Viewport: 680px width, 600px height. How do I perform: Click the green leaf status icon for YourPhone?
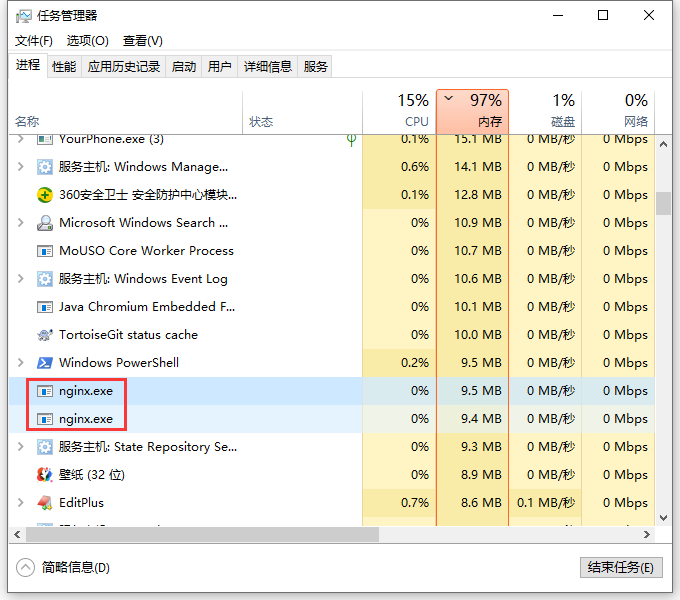tap(352, 140)
